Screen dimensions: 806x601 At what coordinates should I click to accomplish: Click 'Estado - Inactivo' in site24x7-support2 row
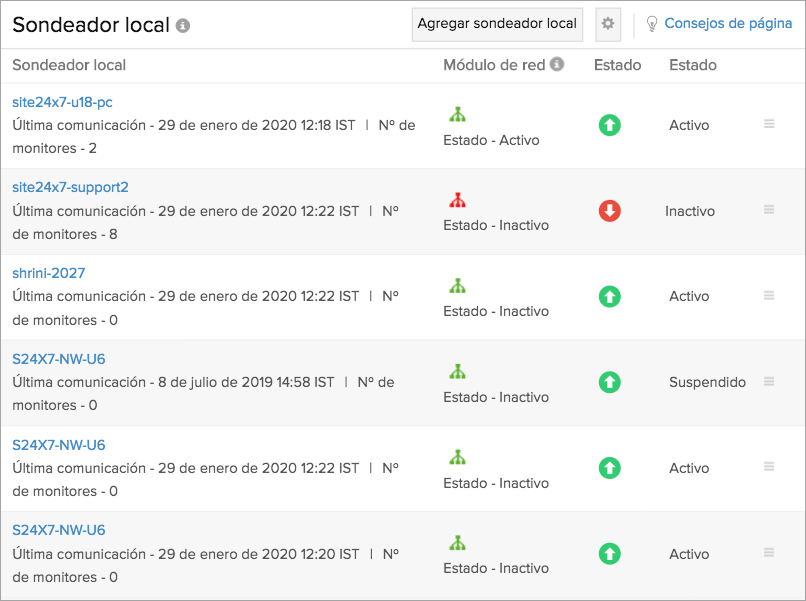pos(496,225)
